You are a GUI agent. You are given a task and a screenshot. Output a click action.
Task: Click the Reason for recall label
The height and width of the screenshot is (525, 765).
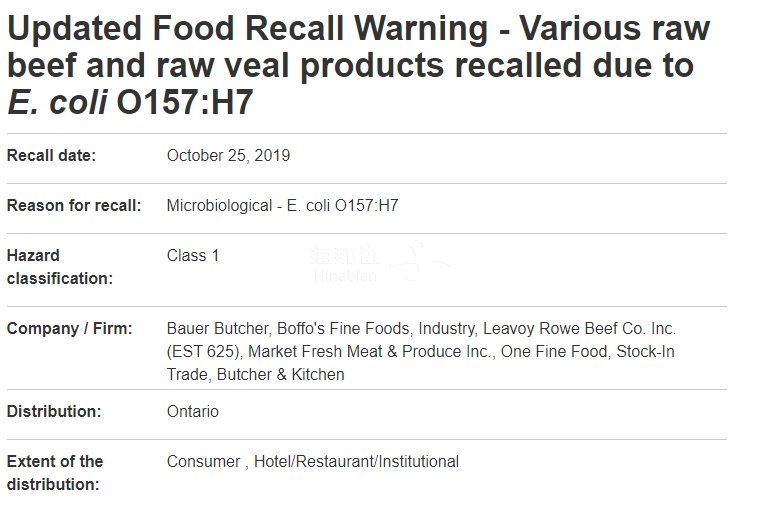pyautogui.click(x=74, y=205)
